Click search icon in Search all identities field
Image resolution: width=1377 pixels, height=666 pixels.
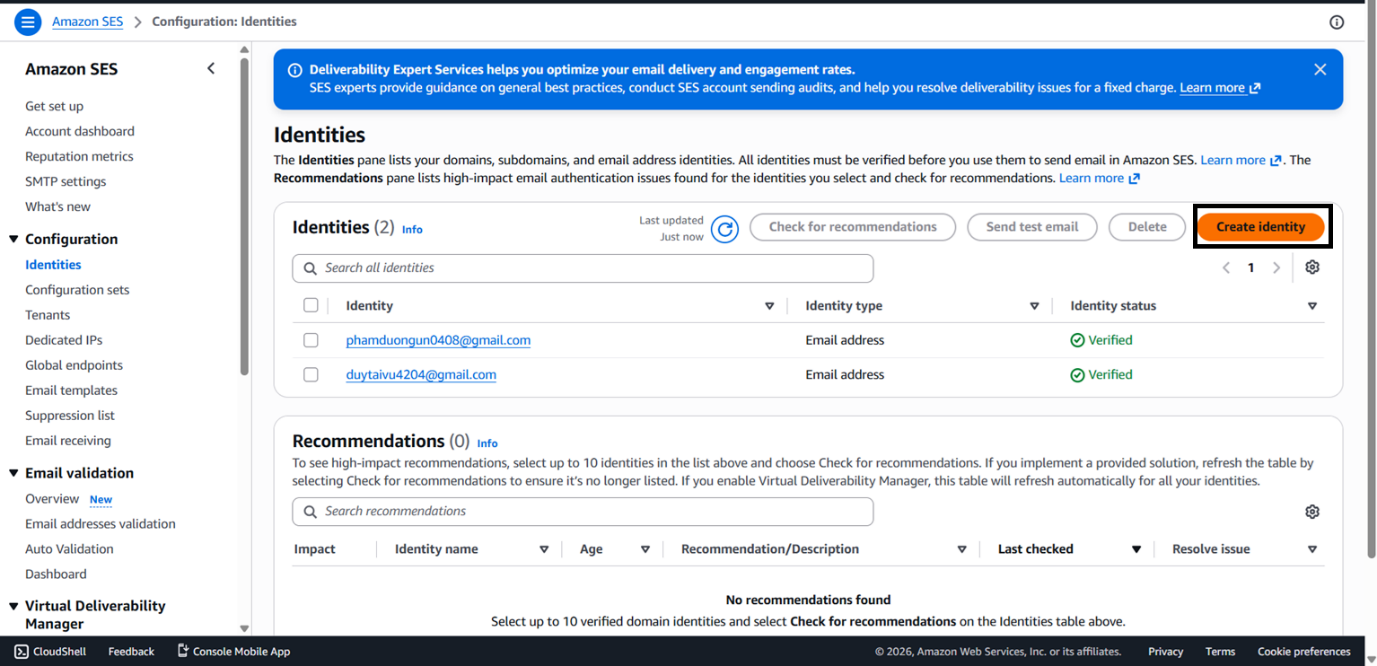tap(310, 268)
